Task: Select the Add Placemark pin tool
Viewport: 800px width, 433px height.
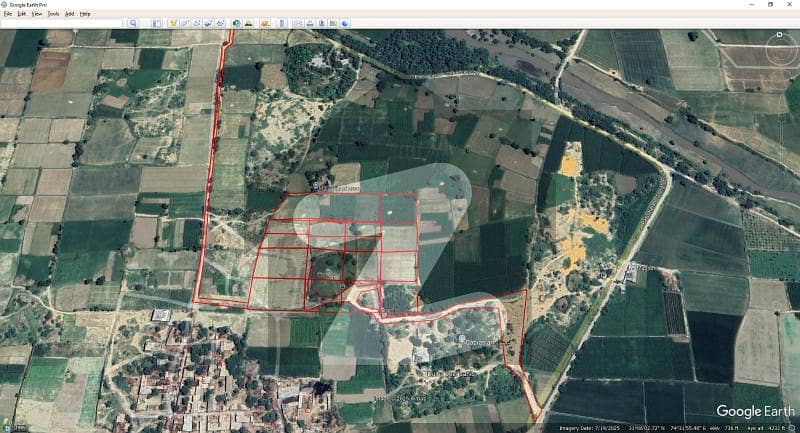Action: 173,23
